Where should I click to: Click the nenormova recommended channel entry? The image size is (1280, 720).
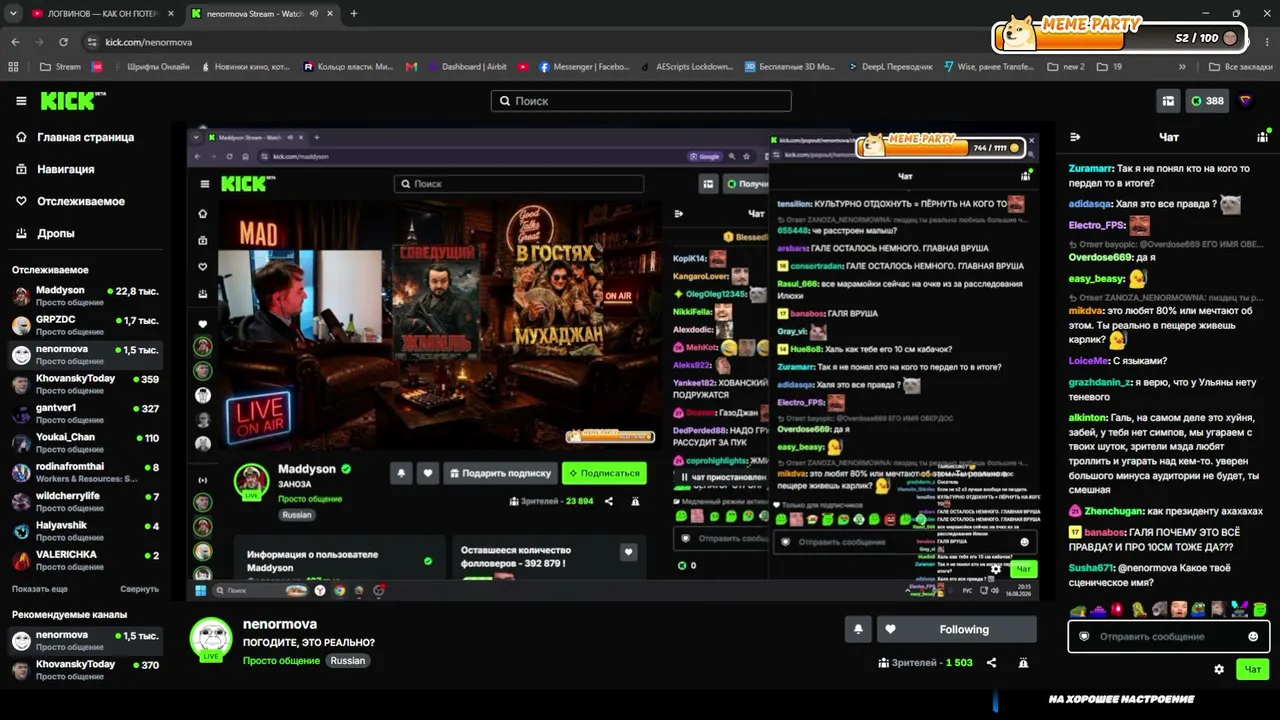[x=85, y=641]
